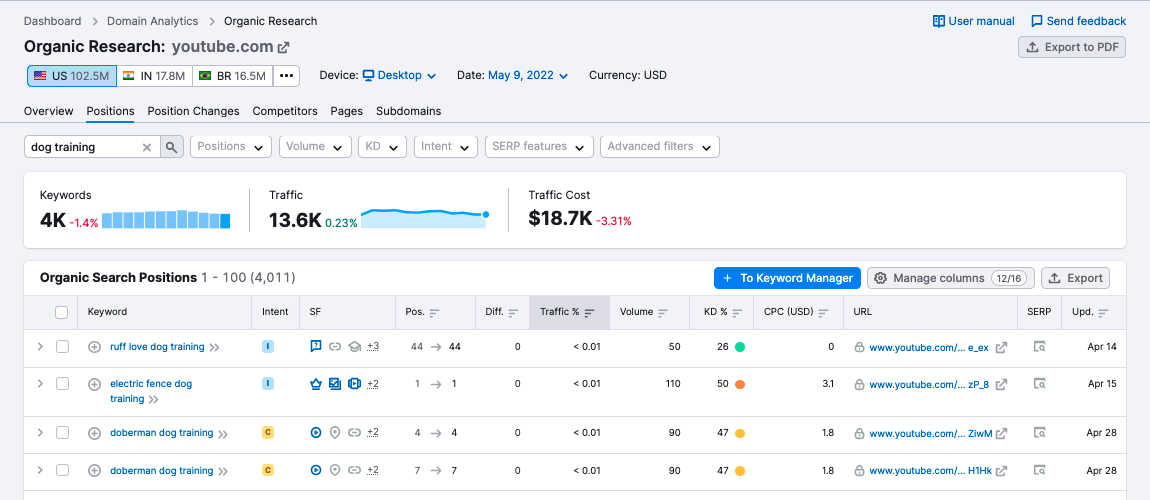Open external link icon next to youtube.com
1150x500 pixels.
[284, 47]
